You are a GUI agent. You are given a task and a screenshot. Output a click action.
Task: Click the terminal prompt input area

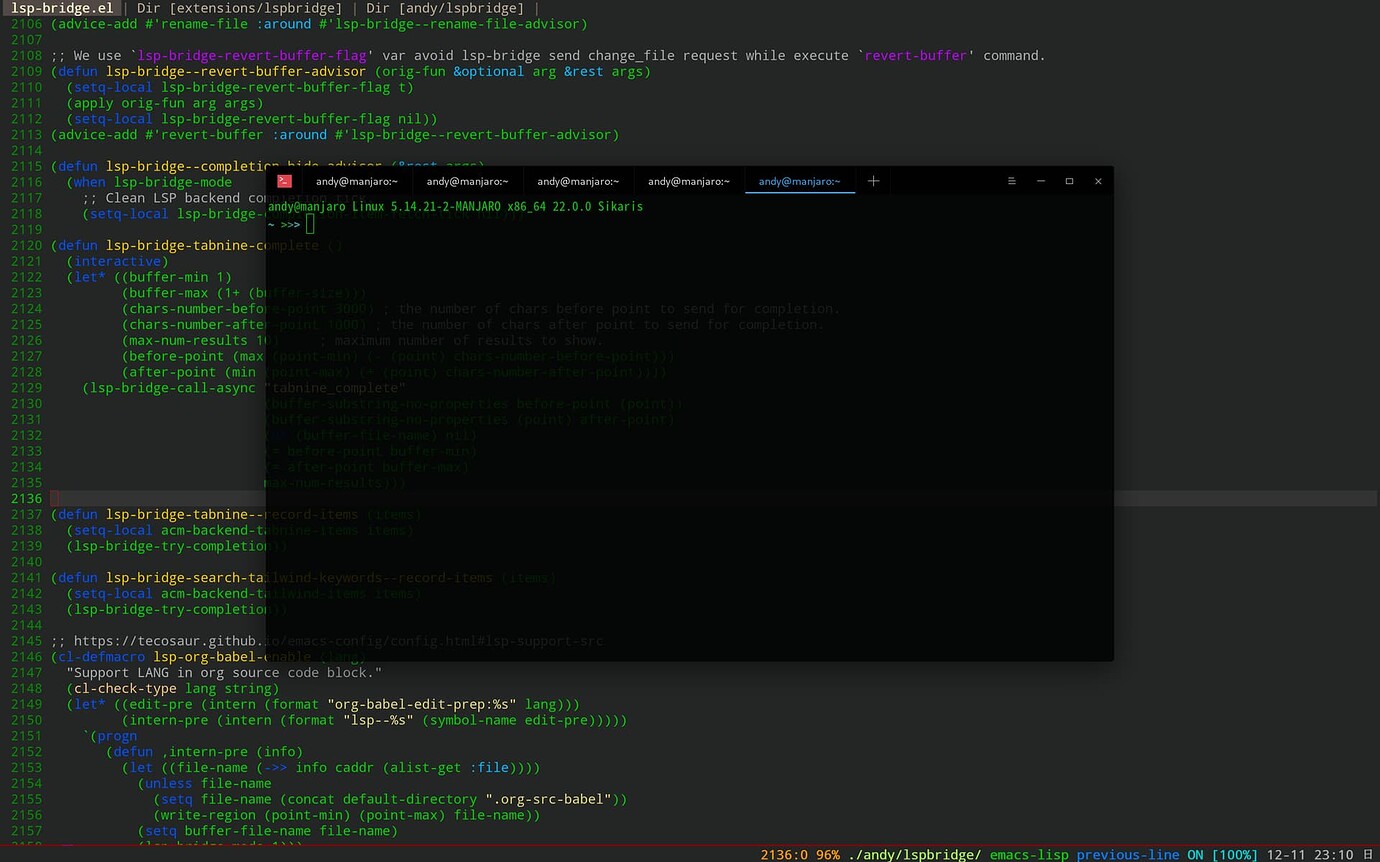(310, 224)
